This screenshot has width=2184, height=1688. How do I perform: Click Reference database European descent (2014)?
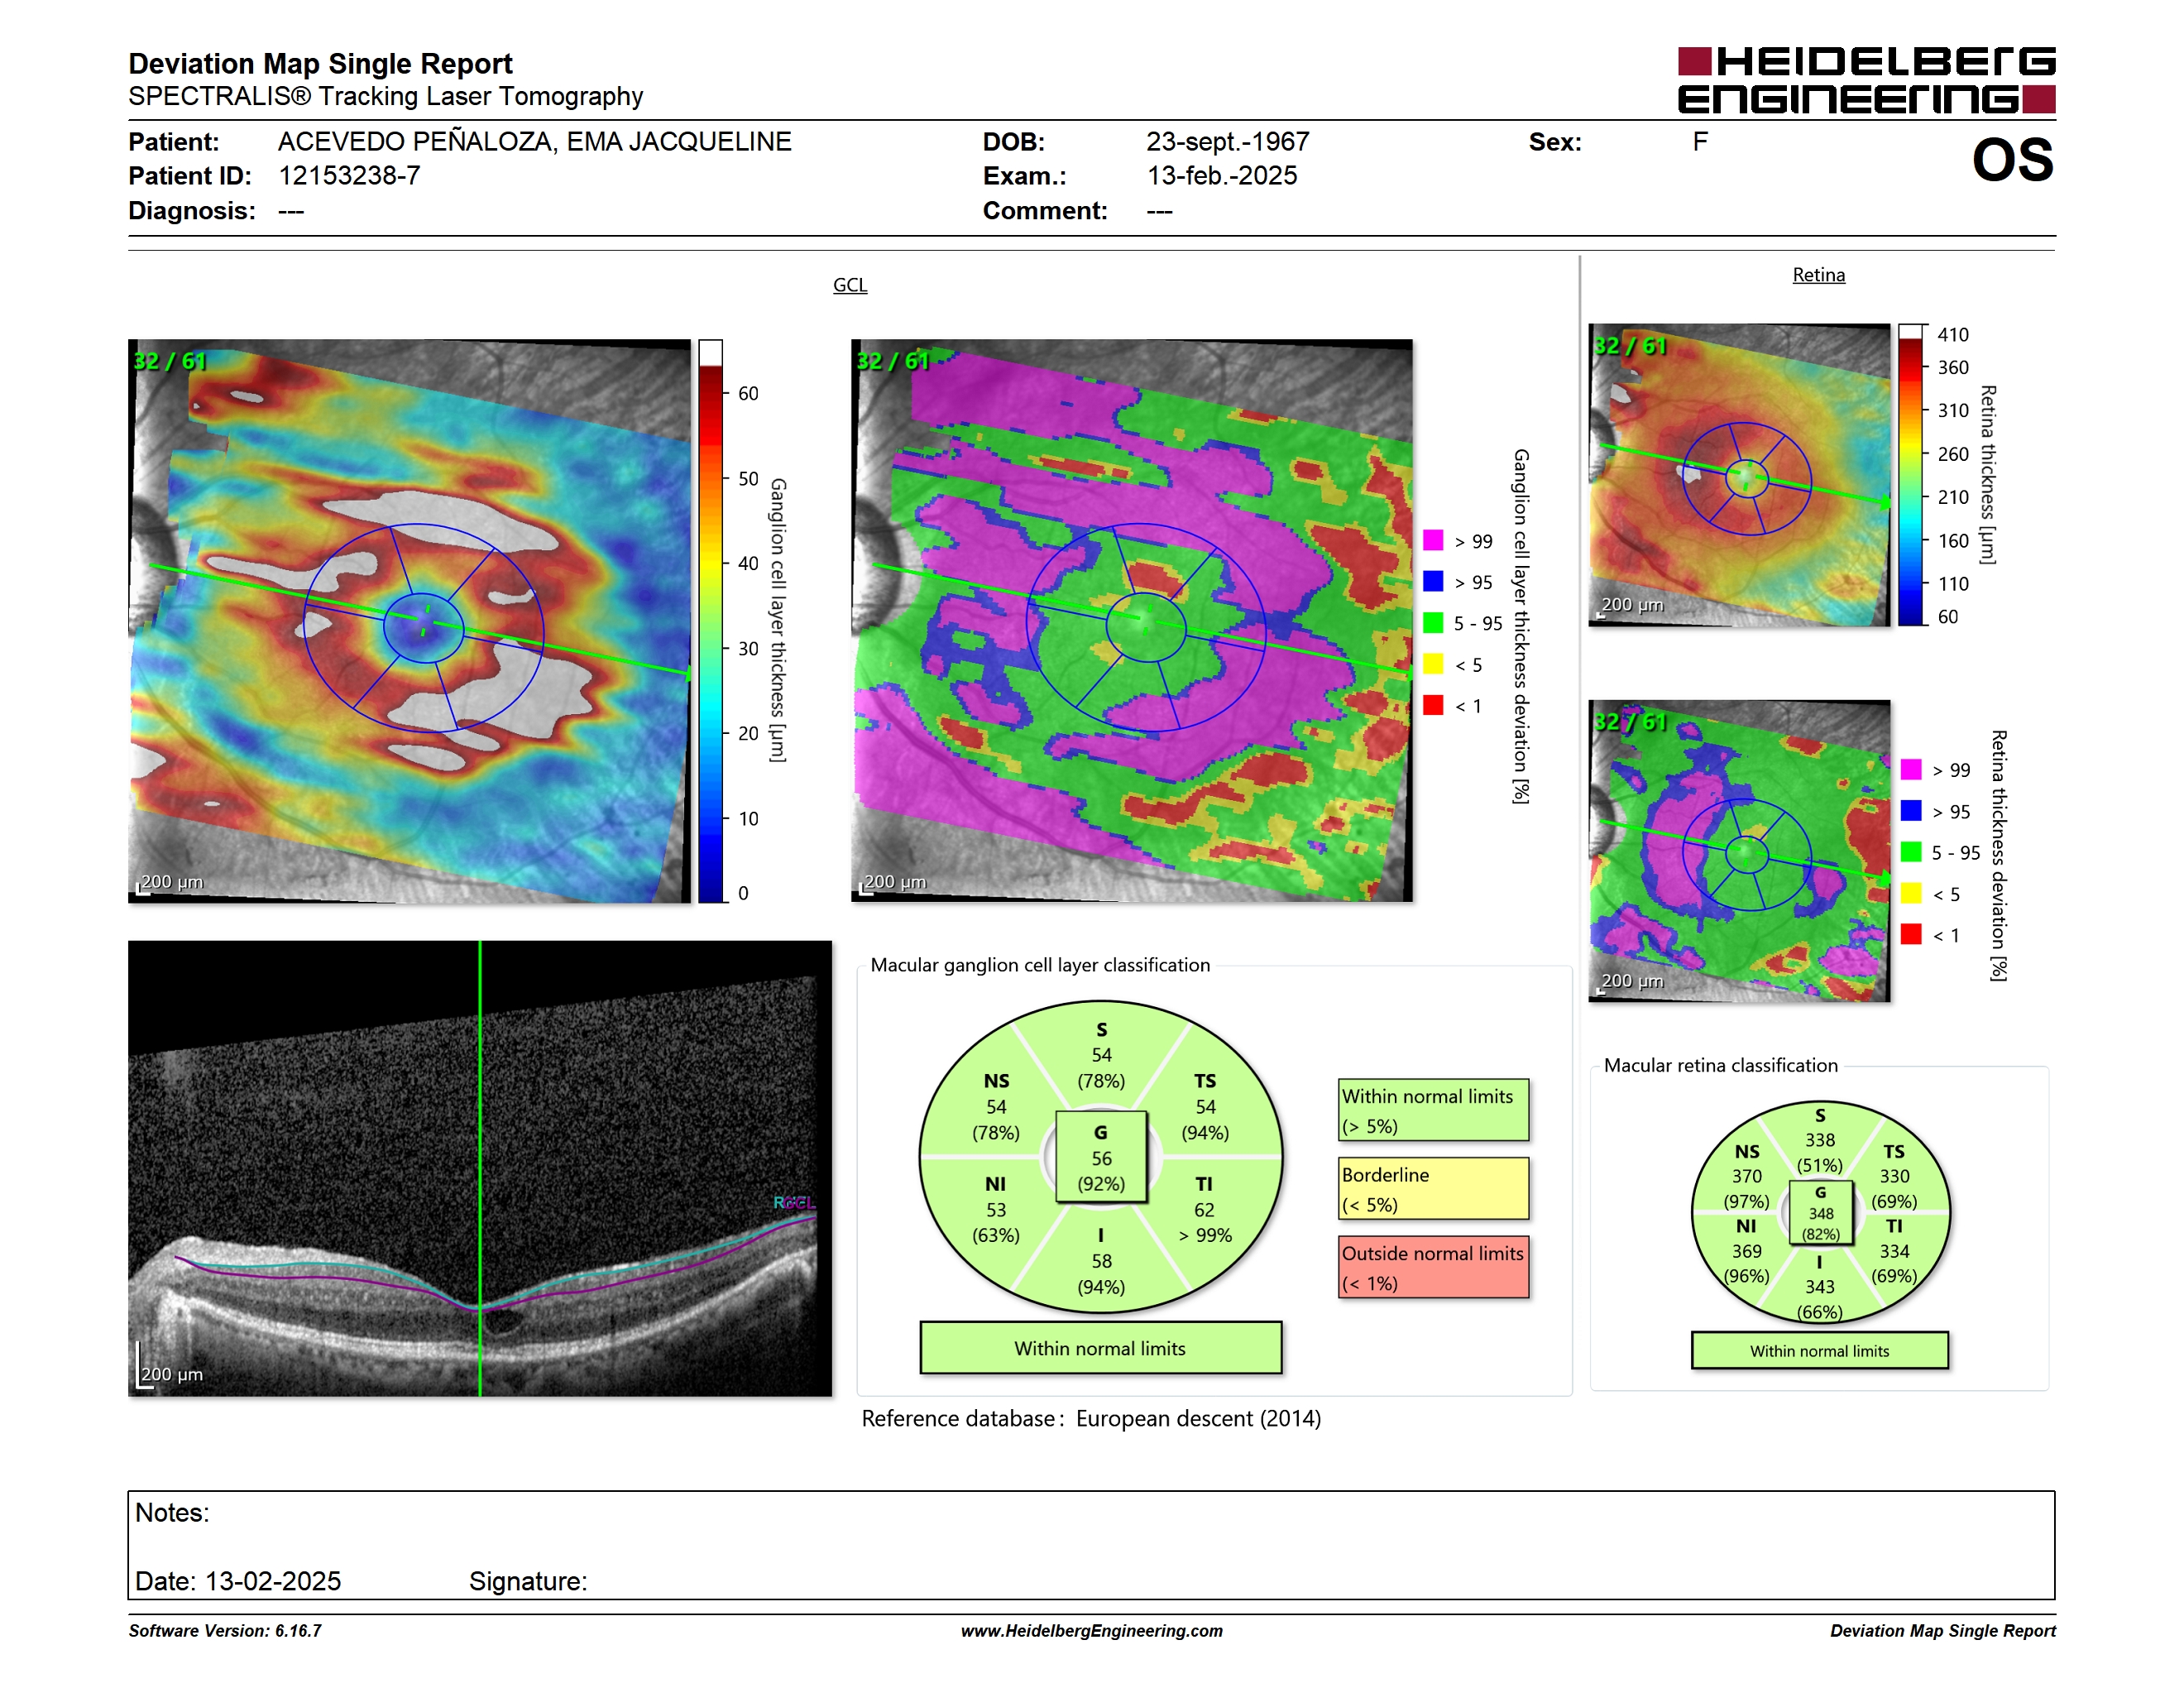point(1091,1419)
